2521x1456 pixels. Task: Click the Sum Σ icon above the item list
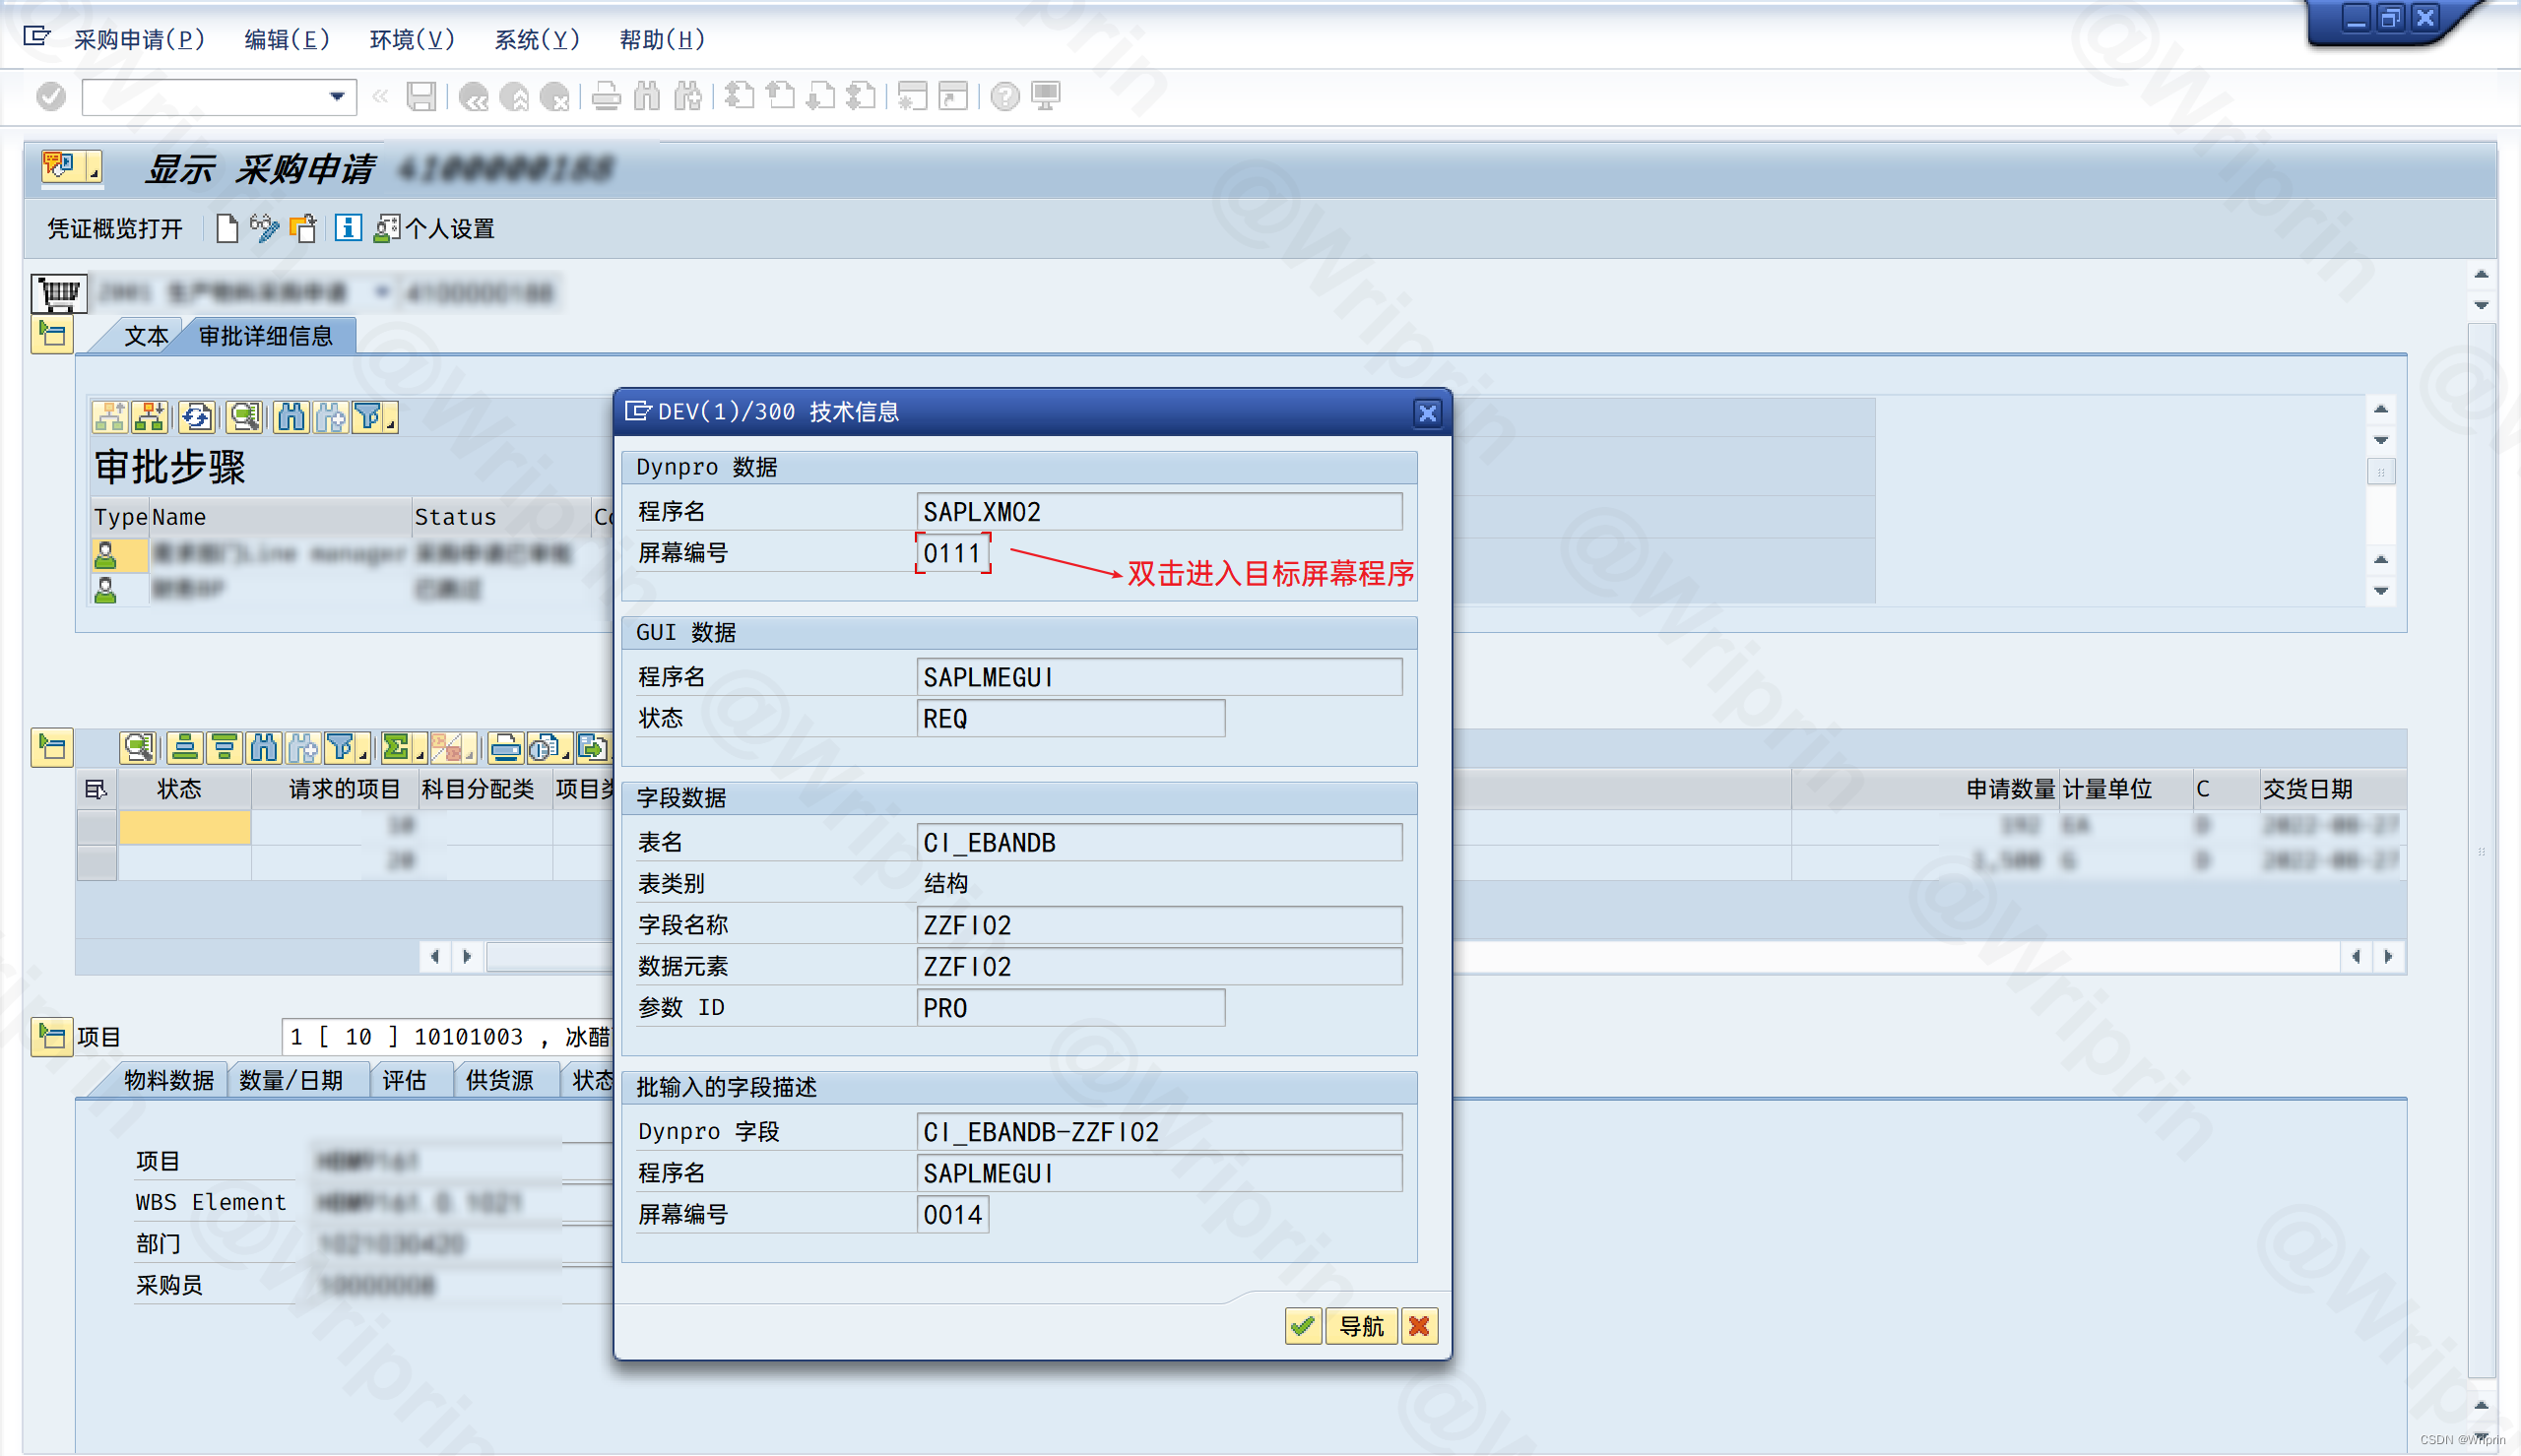[397, 748]
